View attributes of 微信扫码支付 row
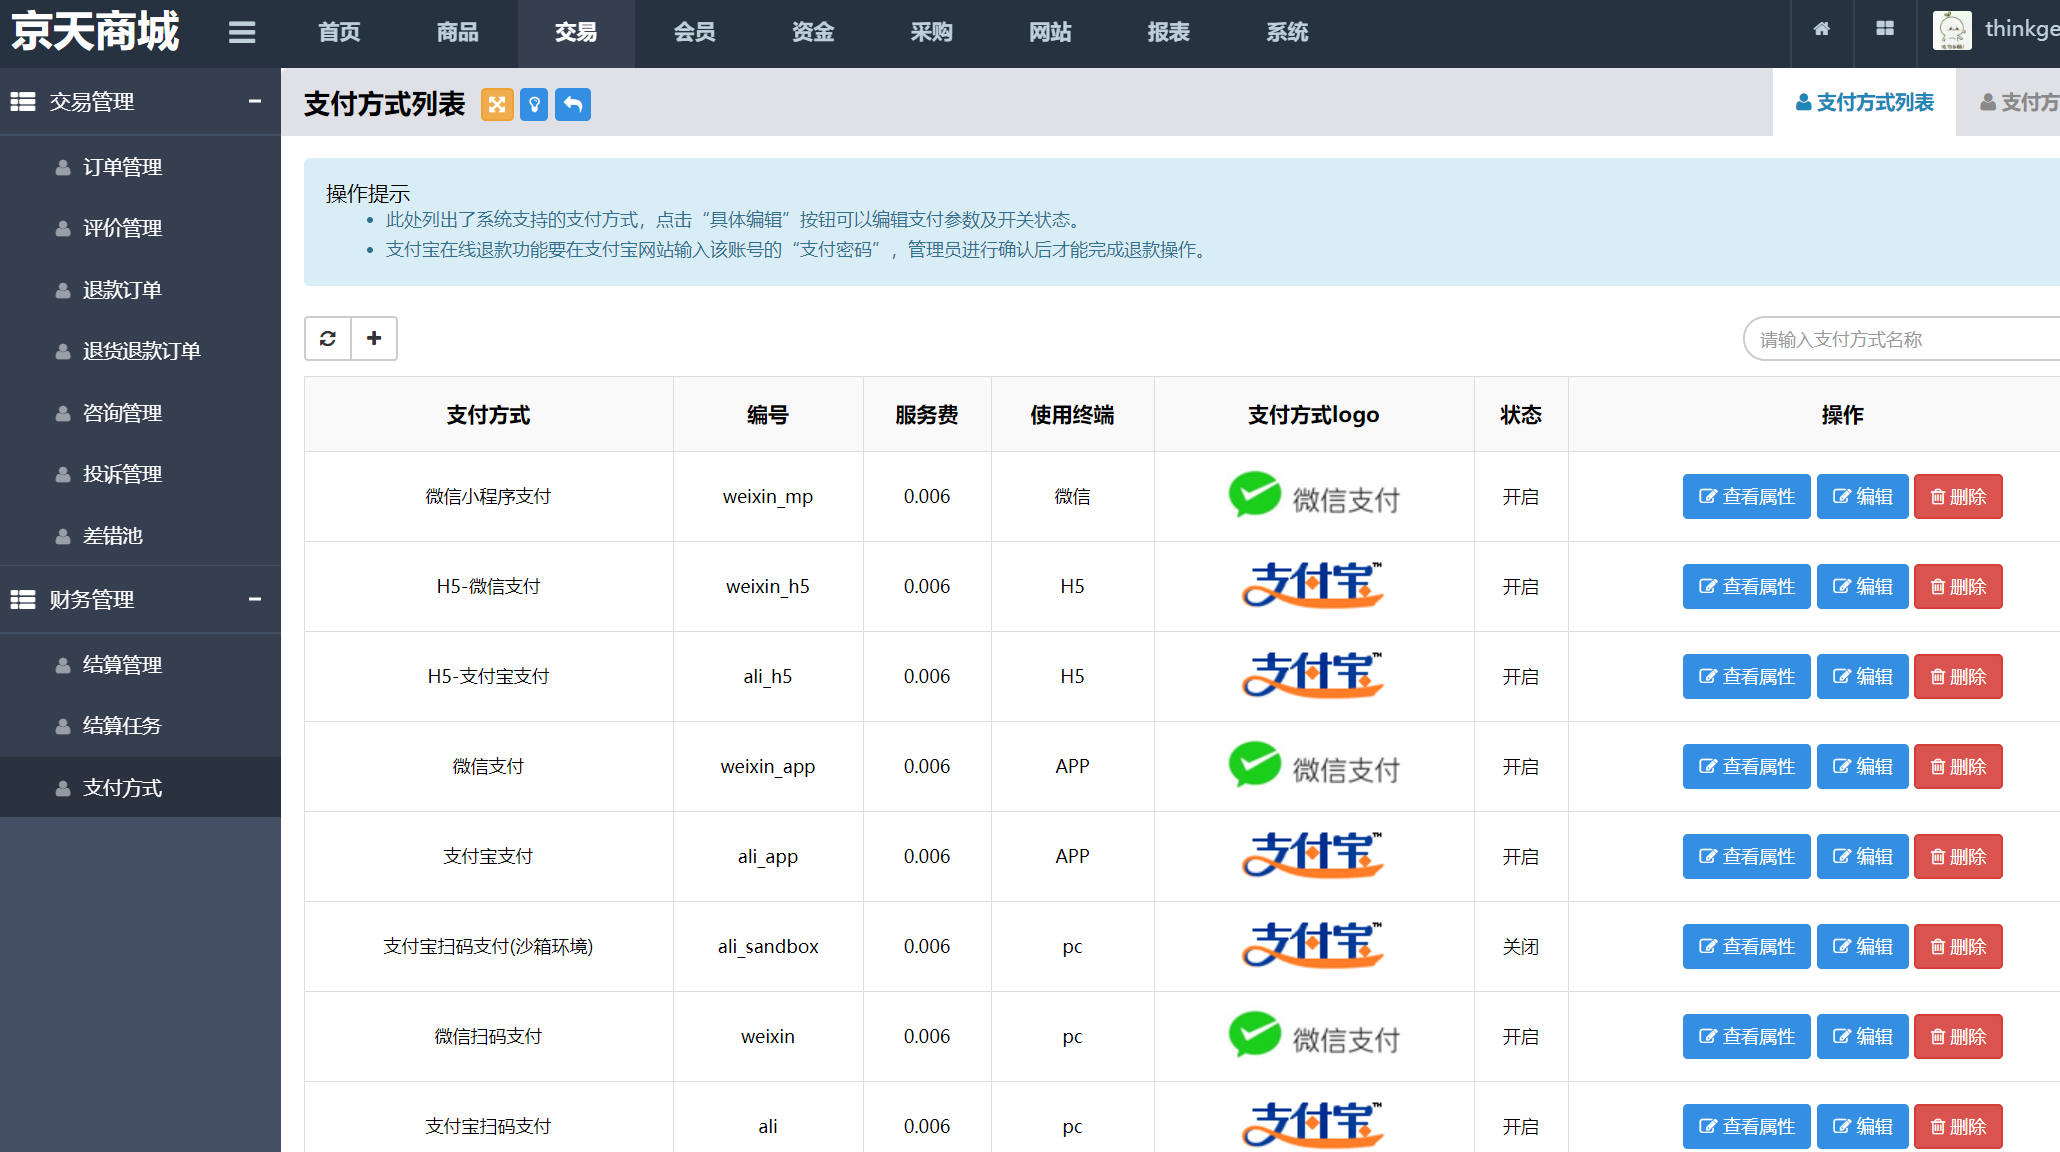The height and width of the screenshot is (1152, 2060). click(x=1746, y=1037)
